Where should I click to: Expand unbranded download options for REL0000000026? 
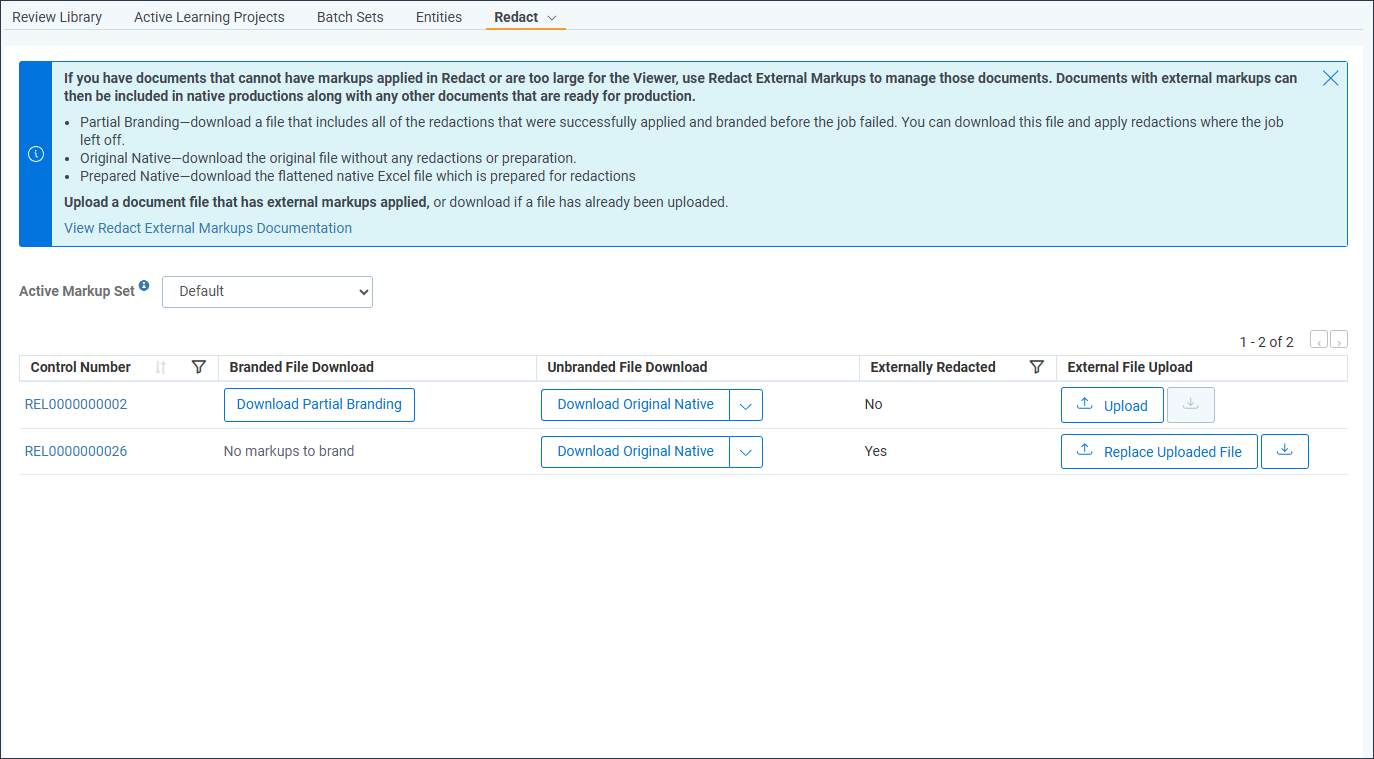pos(746,452)
